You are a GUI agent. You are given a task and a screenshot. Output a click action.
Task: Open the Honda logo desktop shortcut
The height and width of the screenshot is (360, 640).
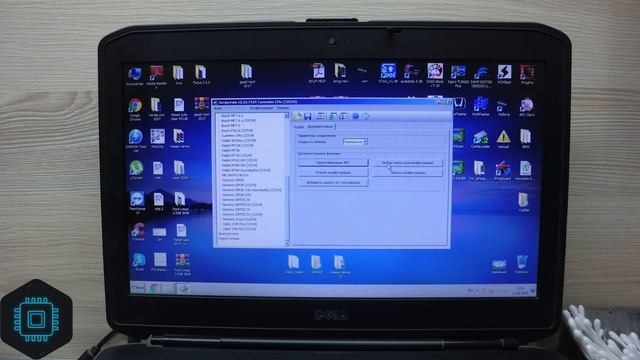(459, 107)
